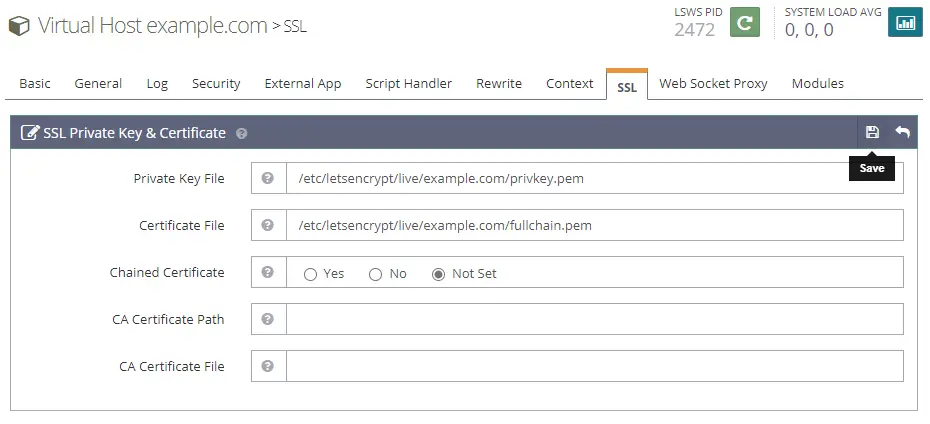Screen dimensions: 930x424
Task: Click help icon next to section title
Action: [242, 133]
